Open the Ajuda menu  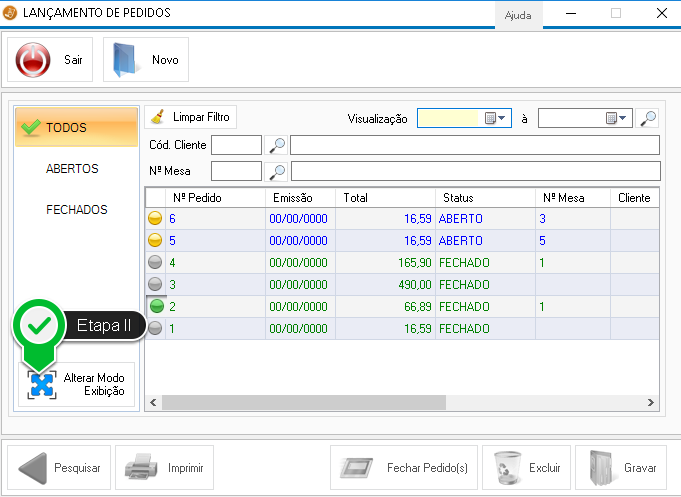518,15
